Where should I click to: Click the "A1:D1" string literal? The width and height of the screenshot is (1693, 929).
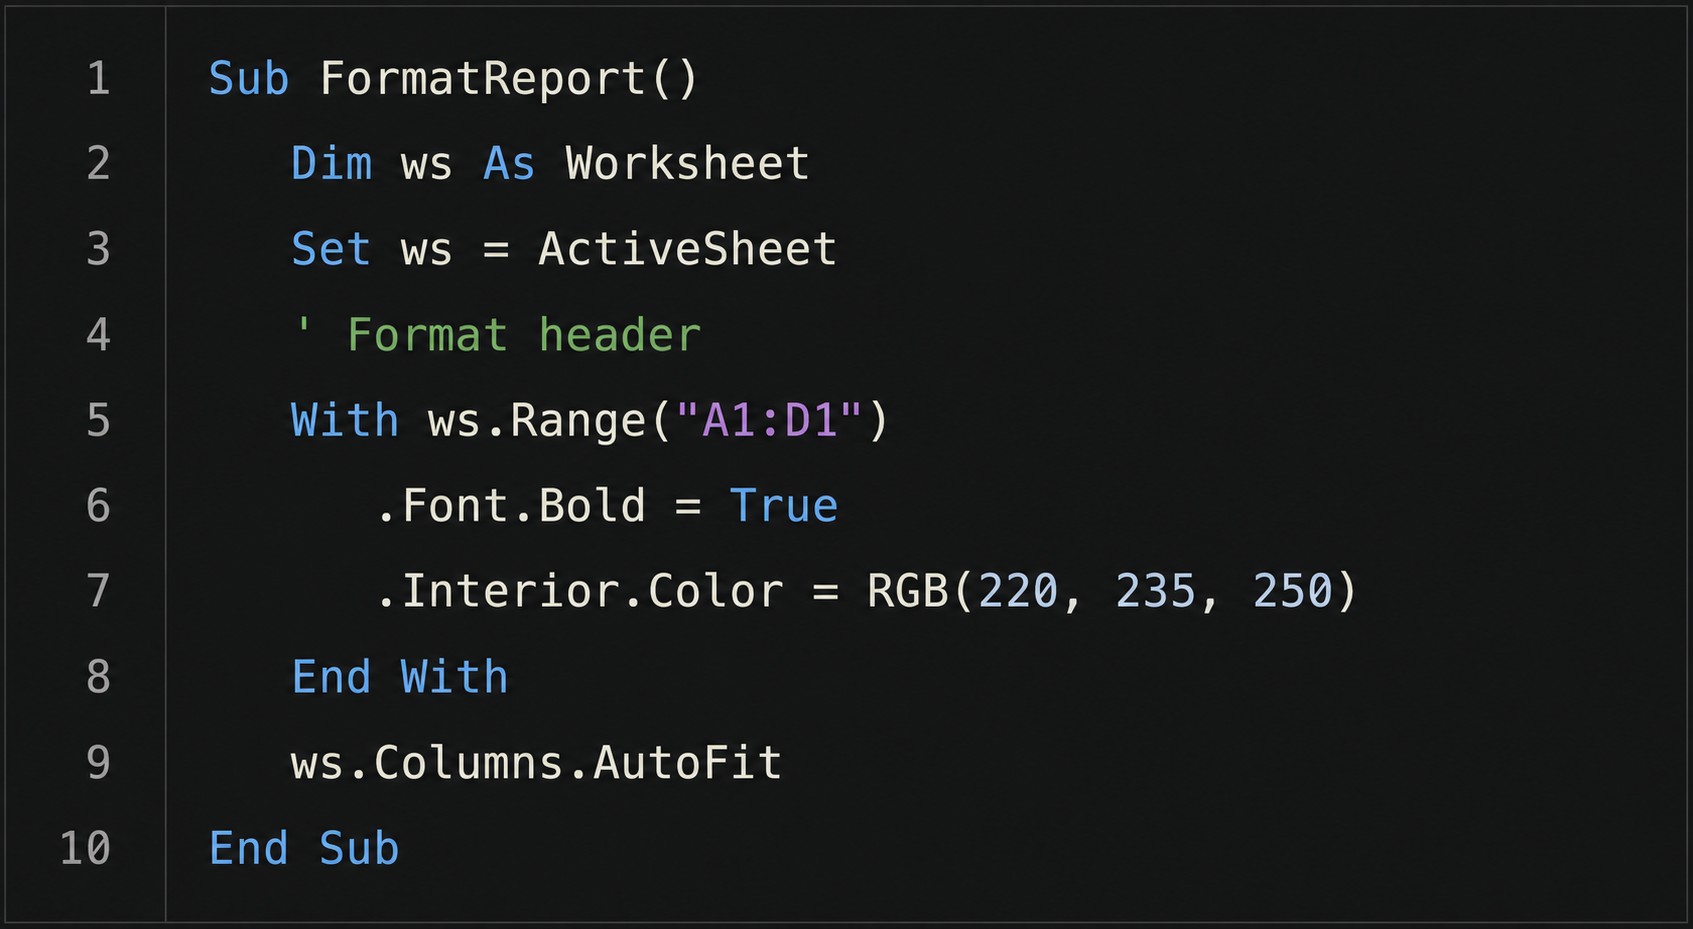(x=769, y=420)
